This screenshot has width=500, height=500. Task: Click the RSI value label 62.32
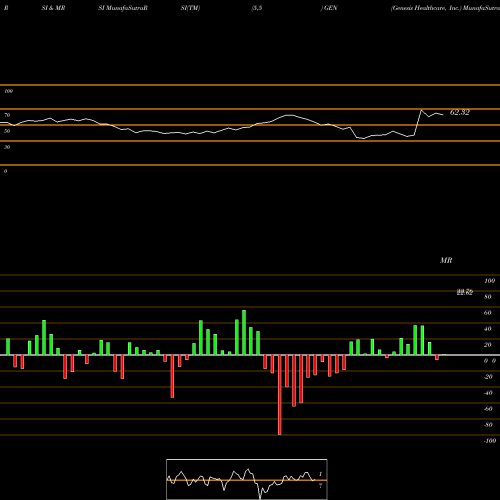[460, 112]
